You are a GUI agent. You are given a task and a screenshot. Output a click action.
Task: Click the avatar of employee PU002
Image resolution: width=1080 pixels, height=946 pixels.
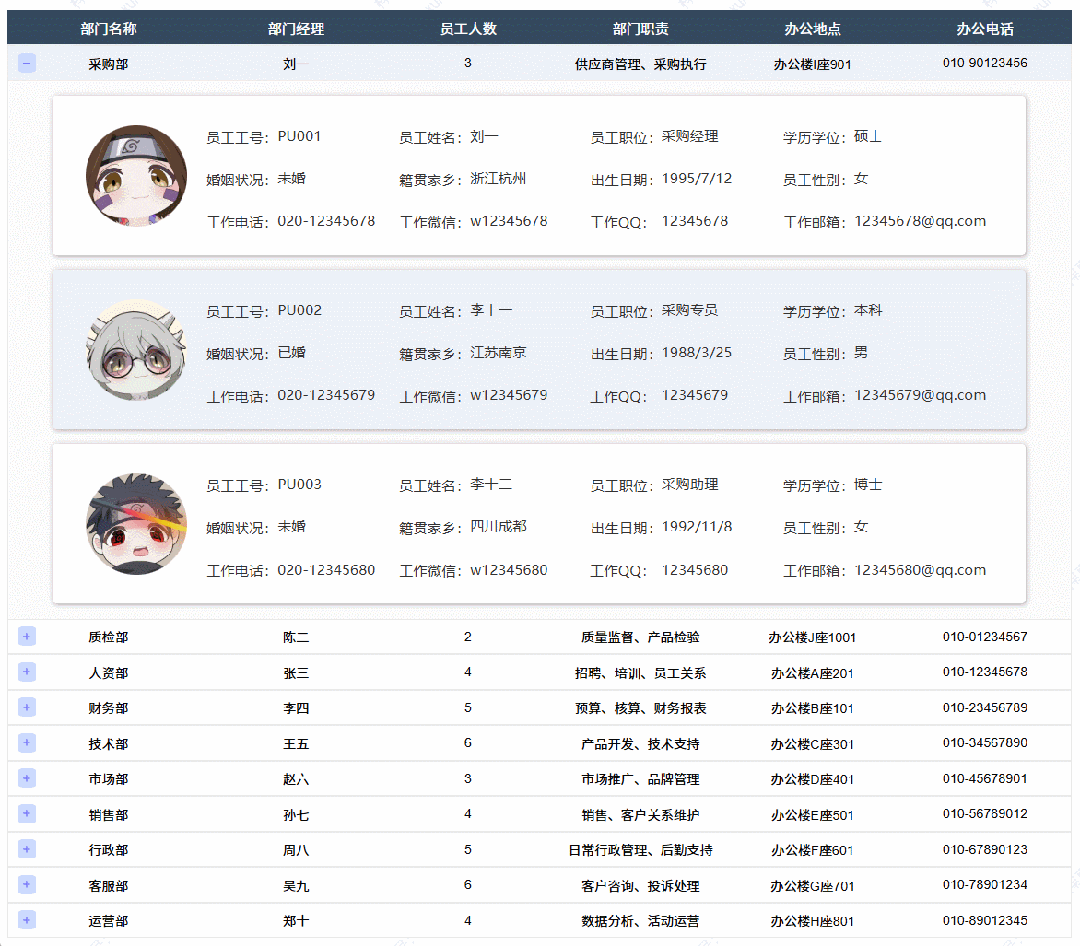(136, 350)
